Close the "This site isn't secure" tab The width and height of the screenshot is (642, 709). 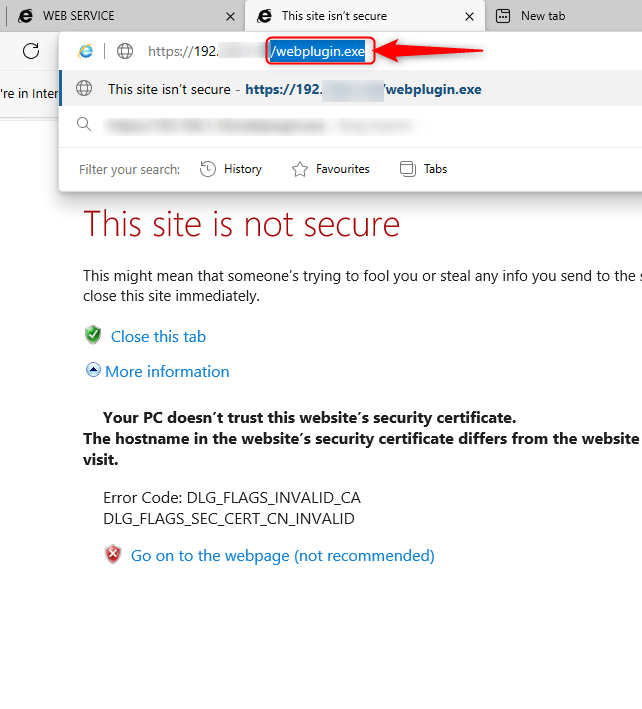point(469,16)
